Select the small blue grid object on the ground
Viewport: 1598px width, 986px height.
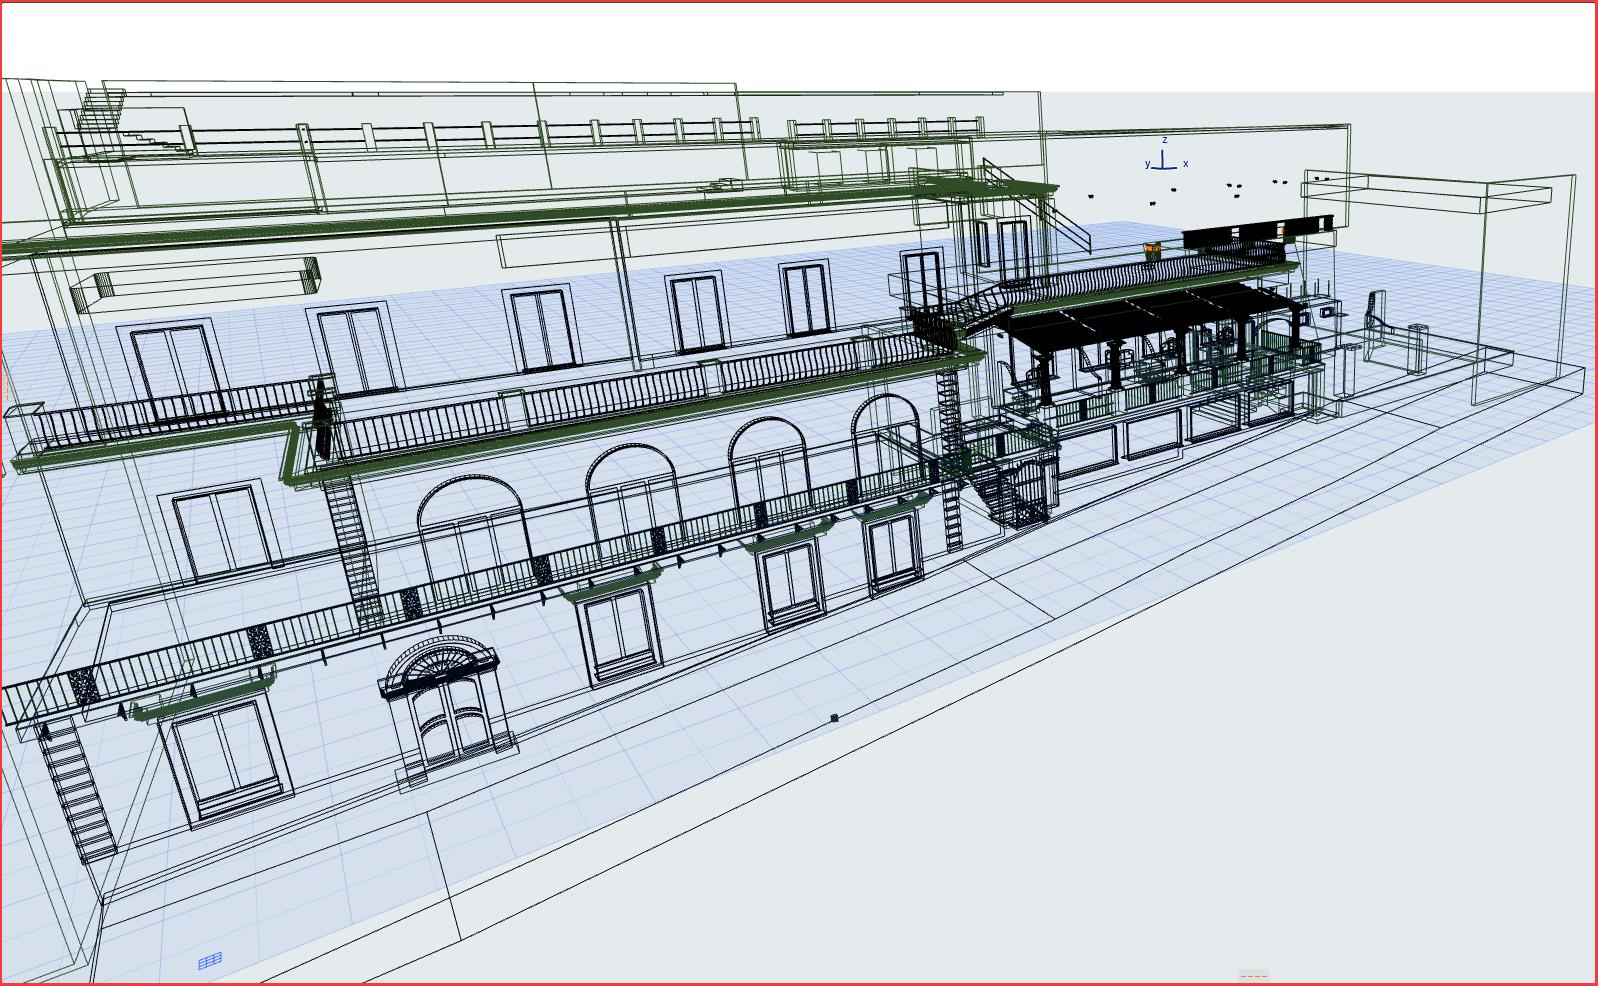[210, 961]
